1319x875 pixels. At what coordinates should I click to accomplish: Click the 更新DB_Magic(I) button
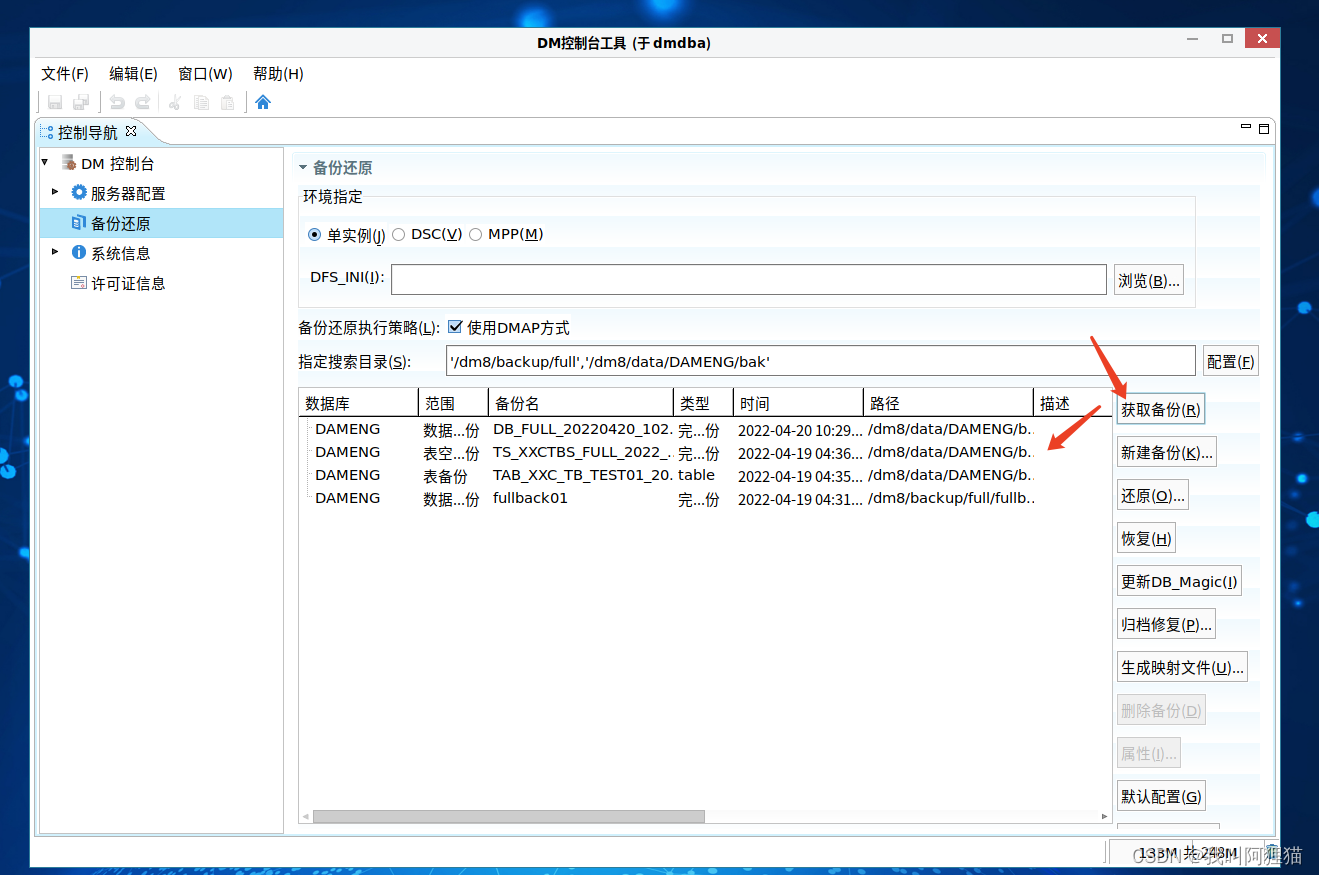coord(1179,582)
